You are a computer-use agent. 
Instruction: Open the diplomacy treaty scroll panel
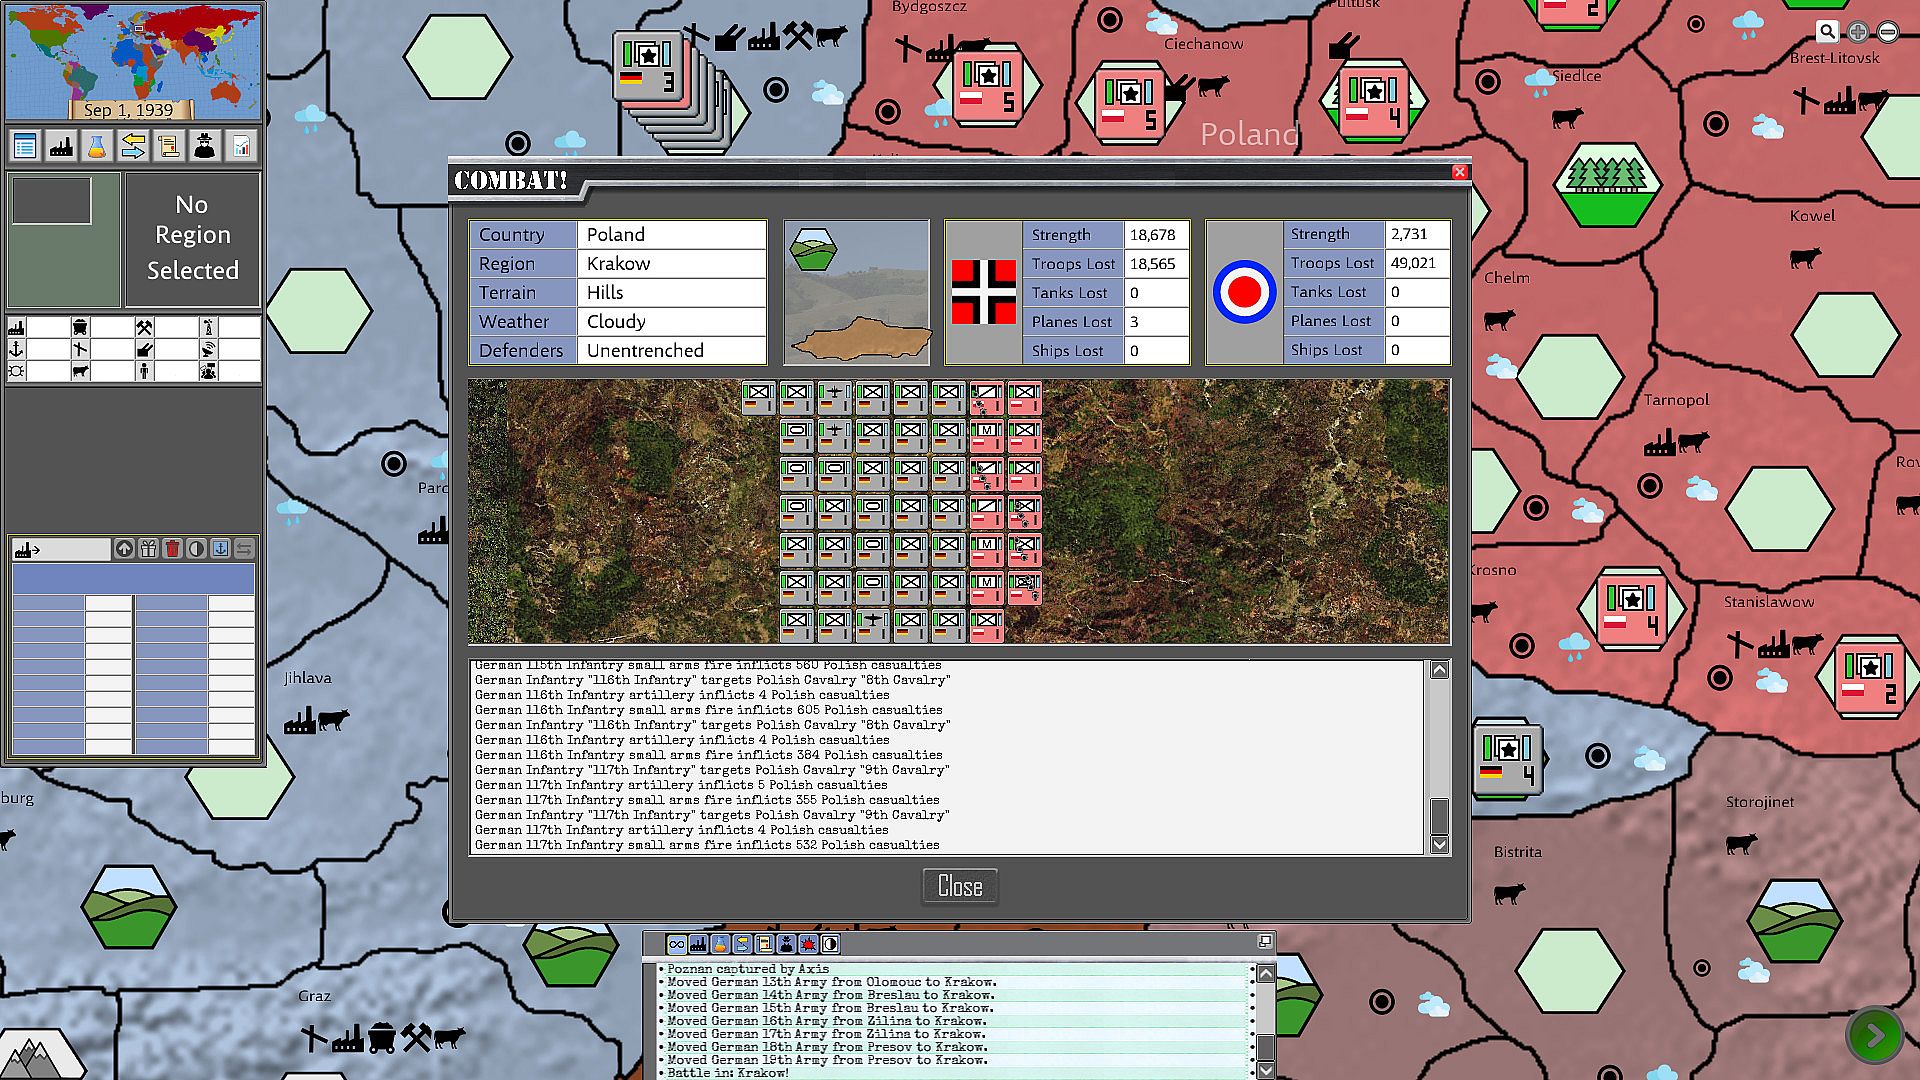coord(169,147)
